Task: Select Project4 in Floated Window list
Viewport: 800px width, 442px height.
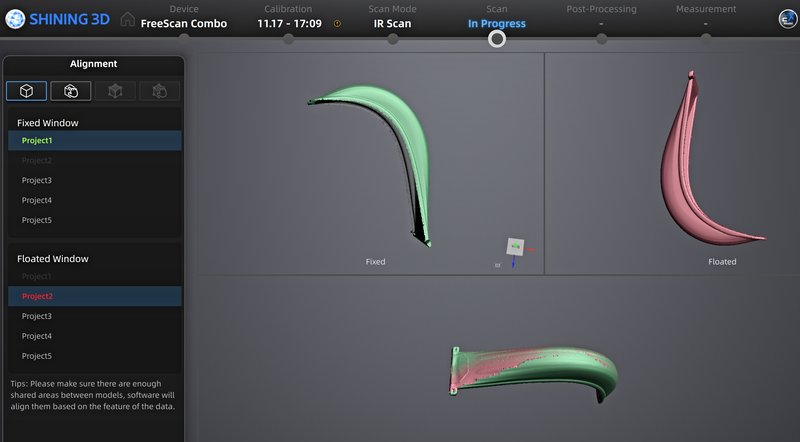Action: click(x=95, y=336)
